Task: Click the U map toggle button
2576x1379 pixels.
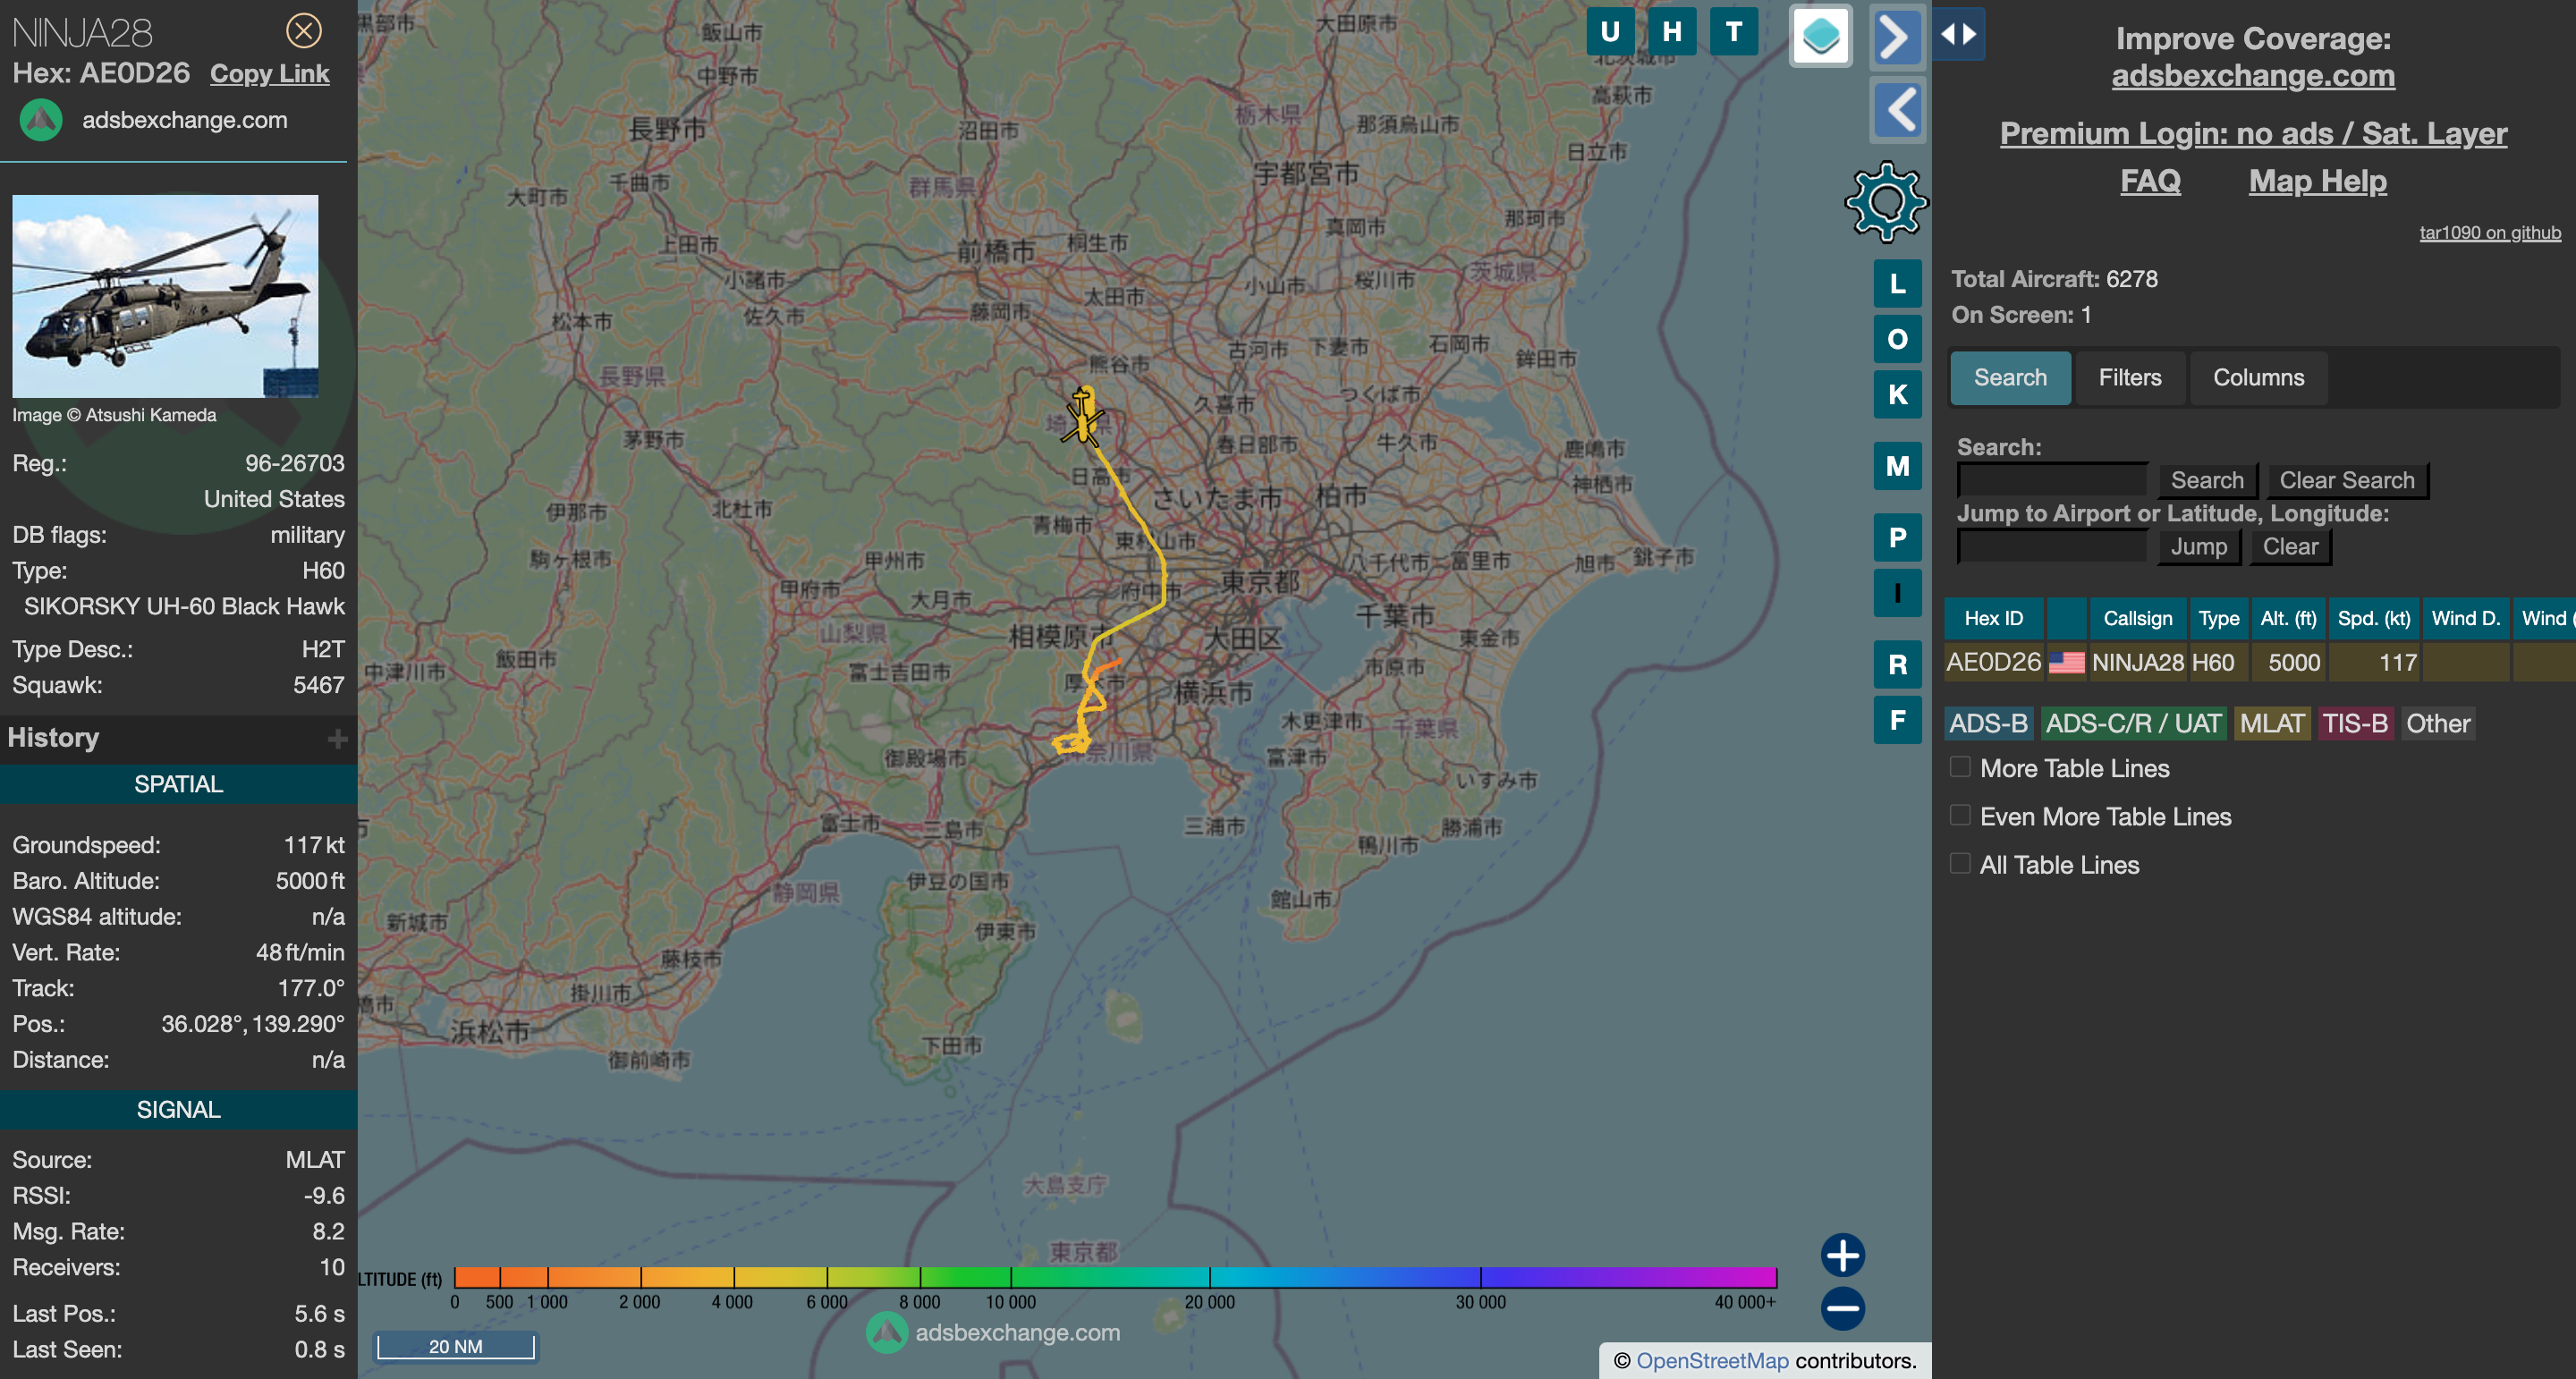Action: coord(1610,32)
